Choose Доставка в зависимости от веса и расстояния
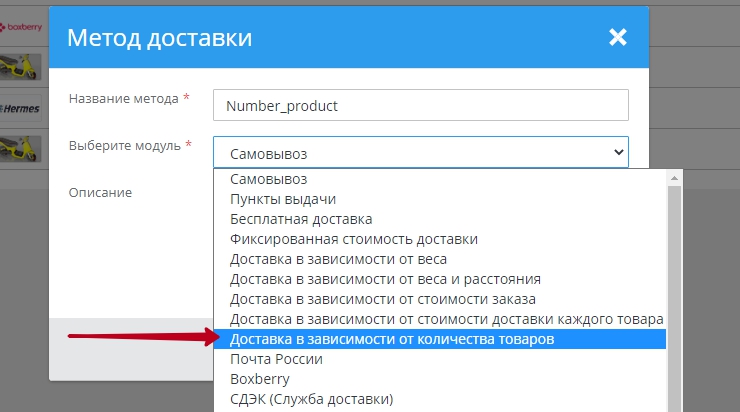The image size is (740, 412). click(x=385, y=279)
